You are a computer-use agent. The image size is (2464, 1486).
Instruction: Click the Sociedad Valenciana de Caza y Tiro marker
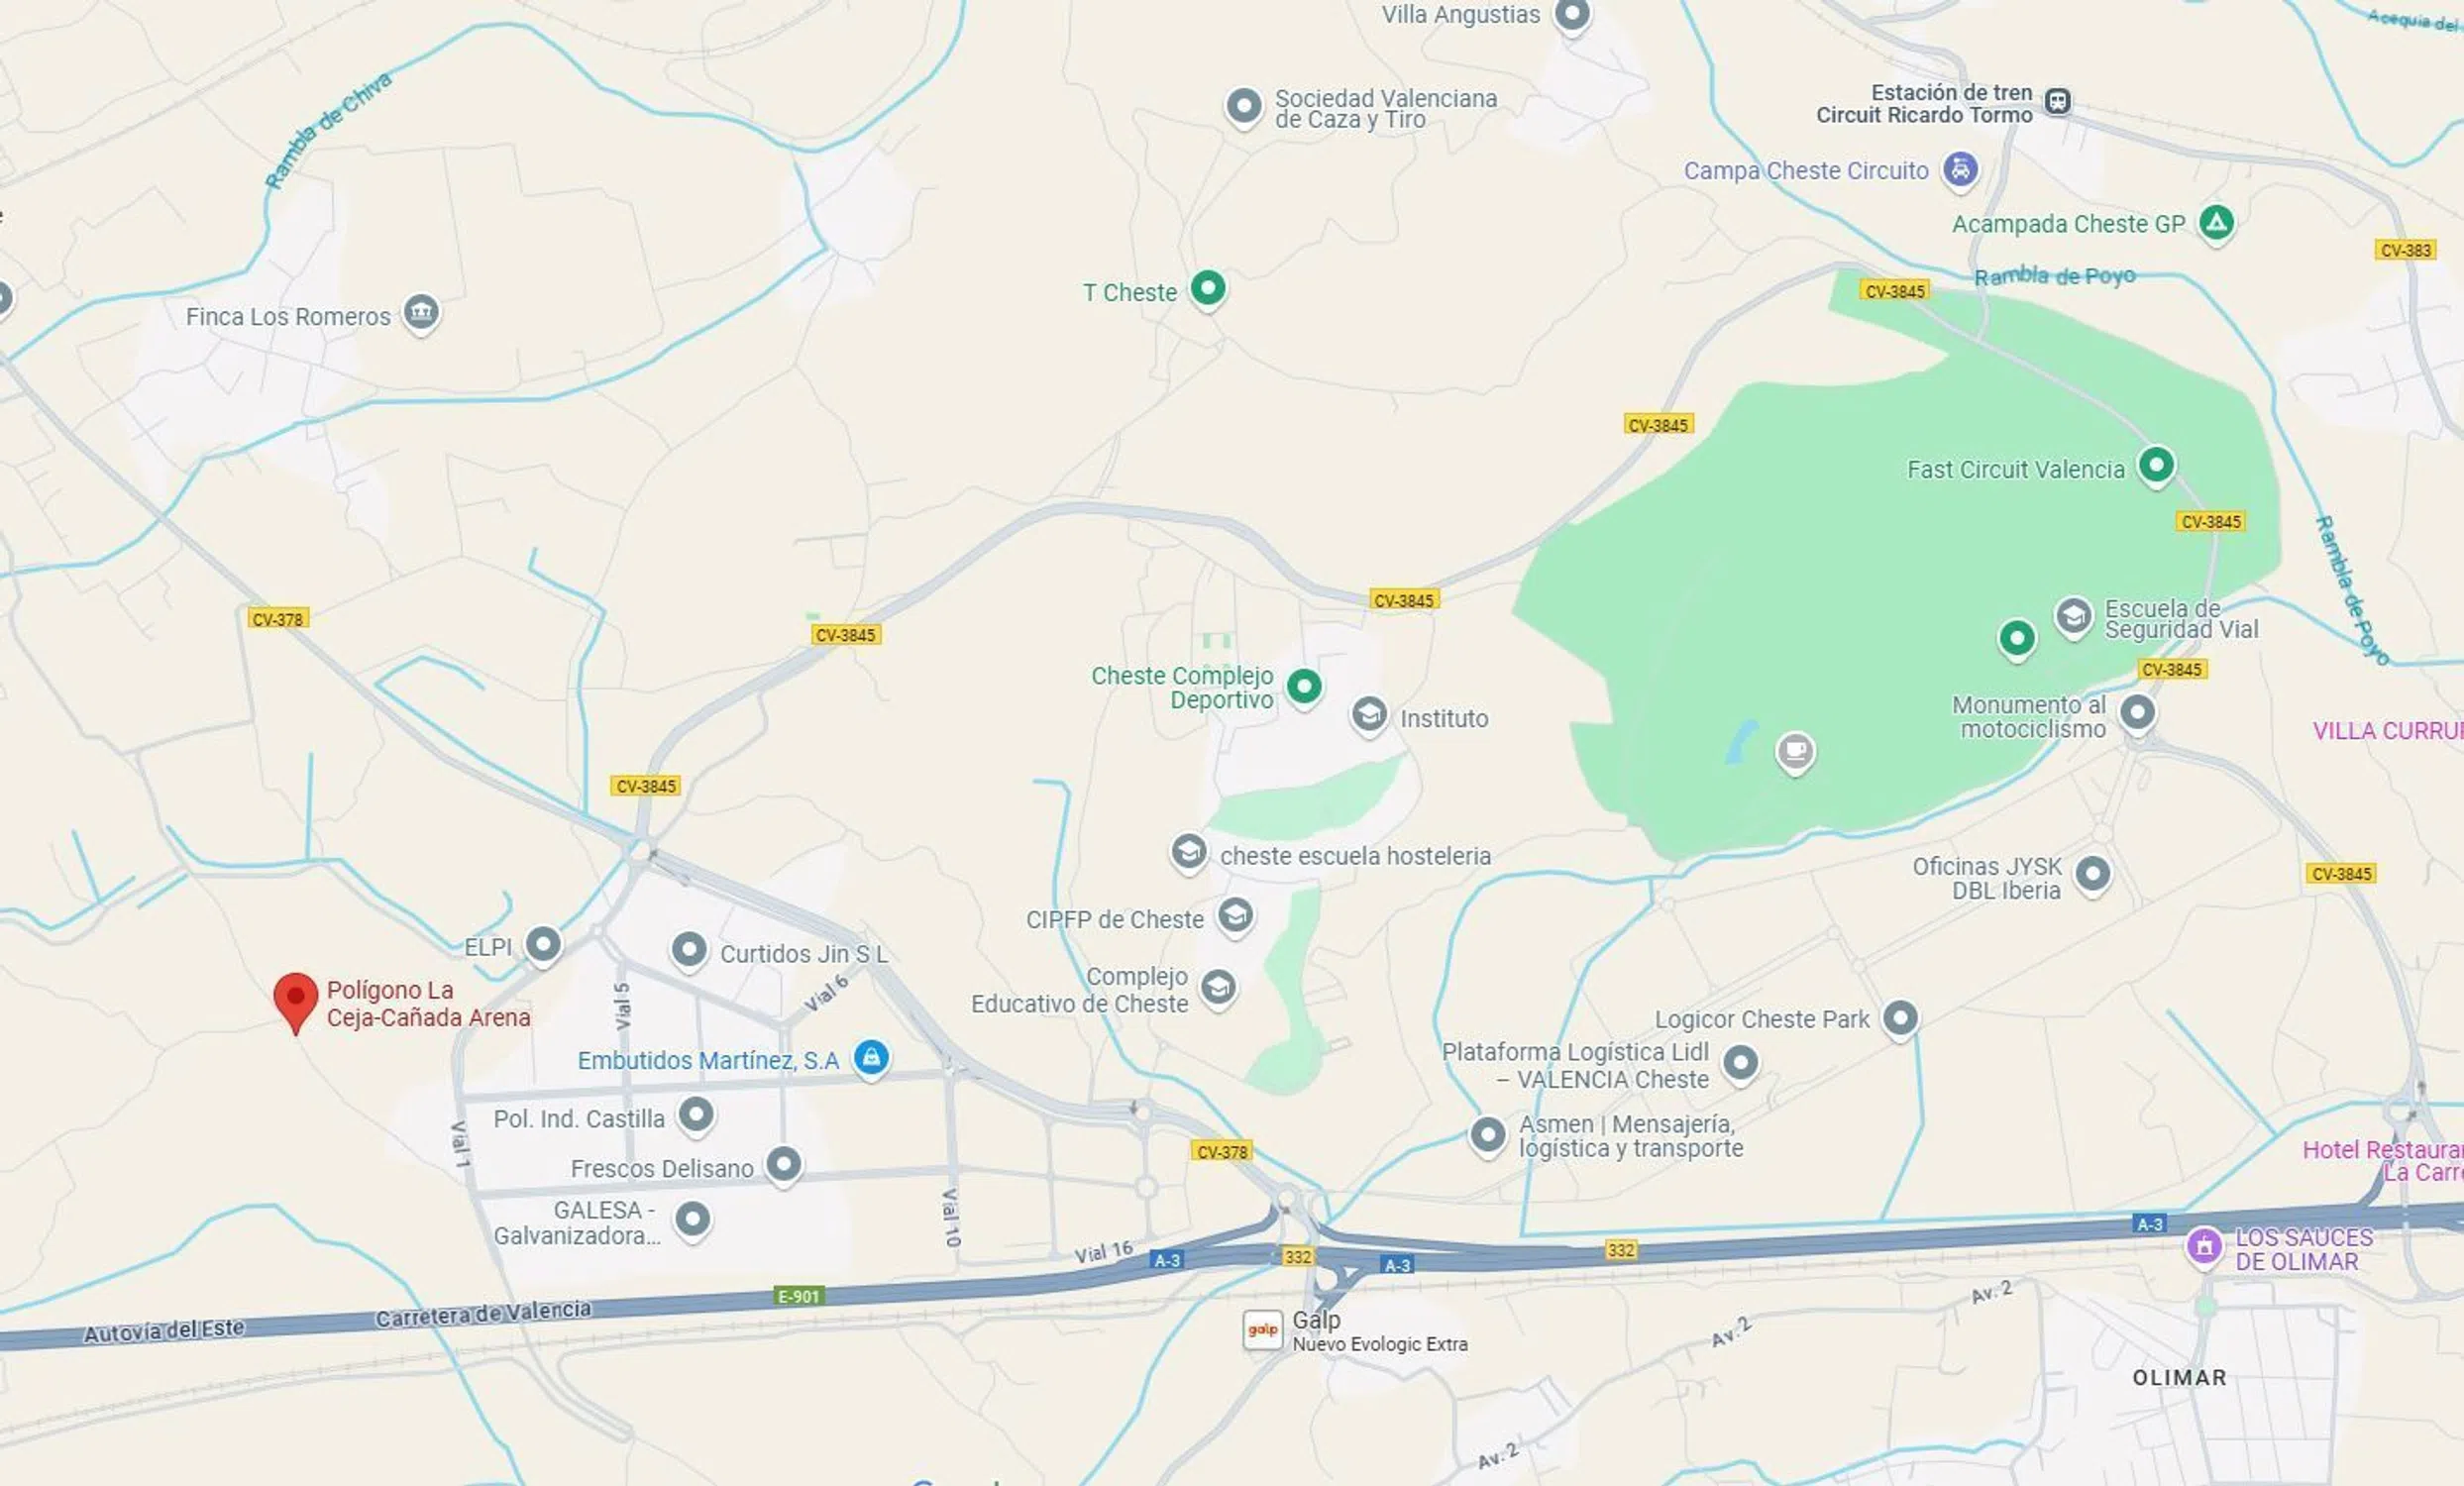tap(1244, 107)
